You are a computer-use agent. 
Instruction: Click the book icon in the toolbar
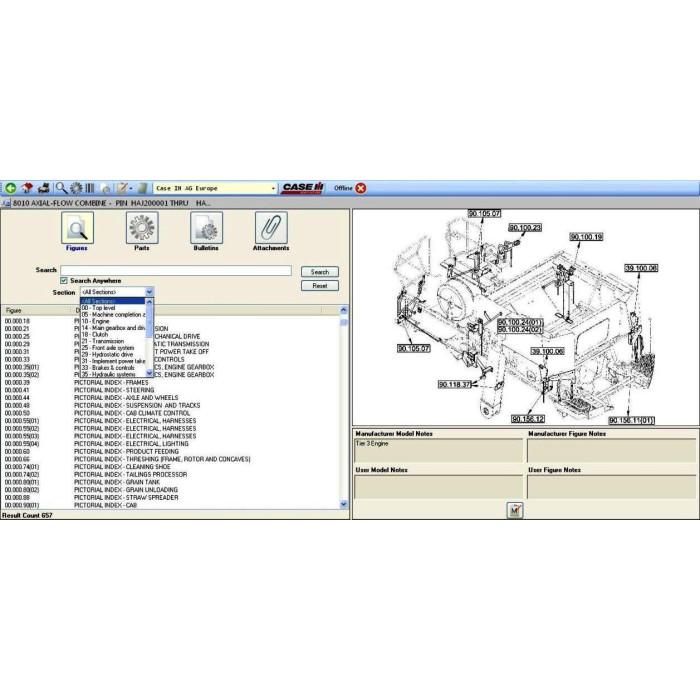pyautogui.click(x=142, y=188)
